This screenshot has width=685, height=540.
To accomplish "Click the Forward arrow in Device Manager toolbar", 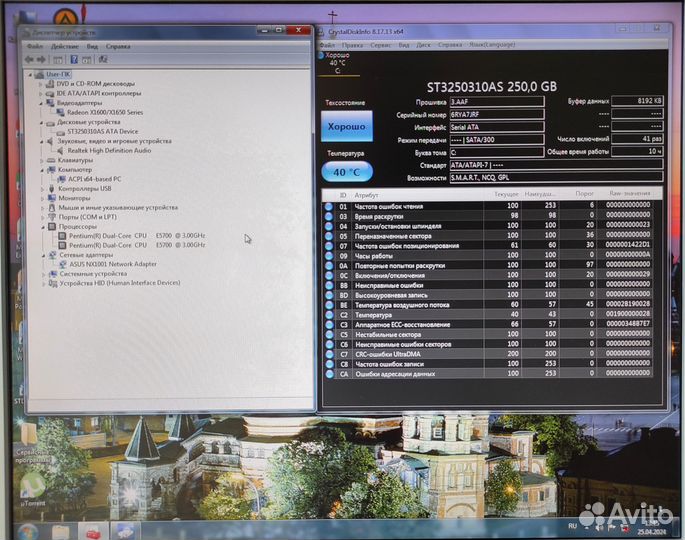I will (41, 60).
